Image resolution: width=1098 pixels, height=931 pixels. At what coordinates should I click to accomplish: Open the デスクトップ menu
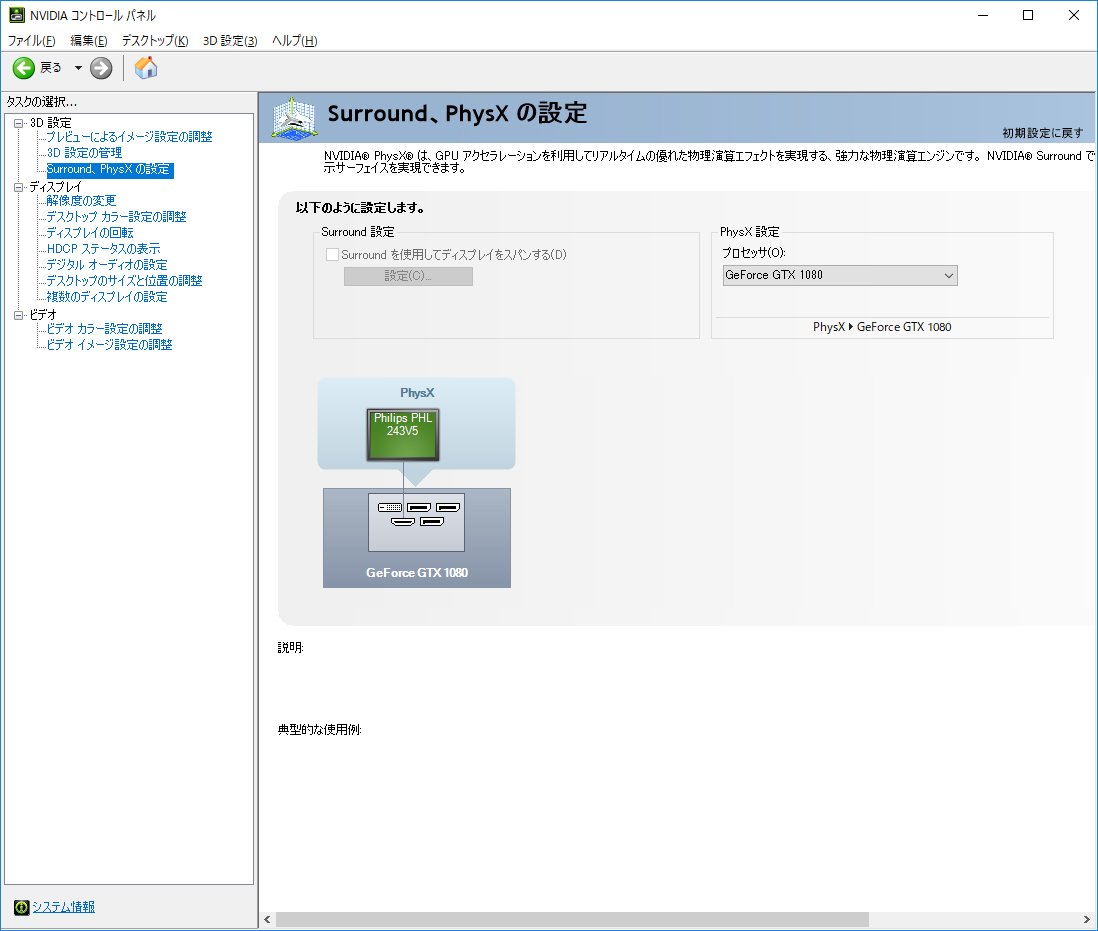[155, 41]
